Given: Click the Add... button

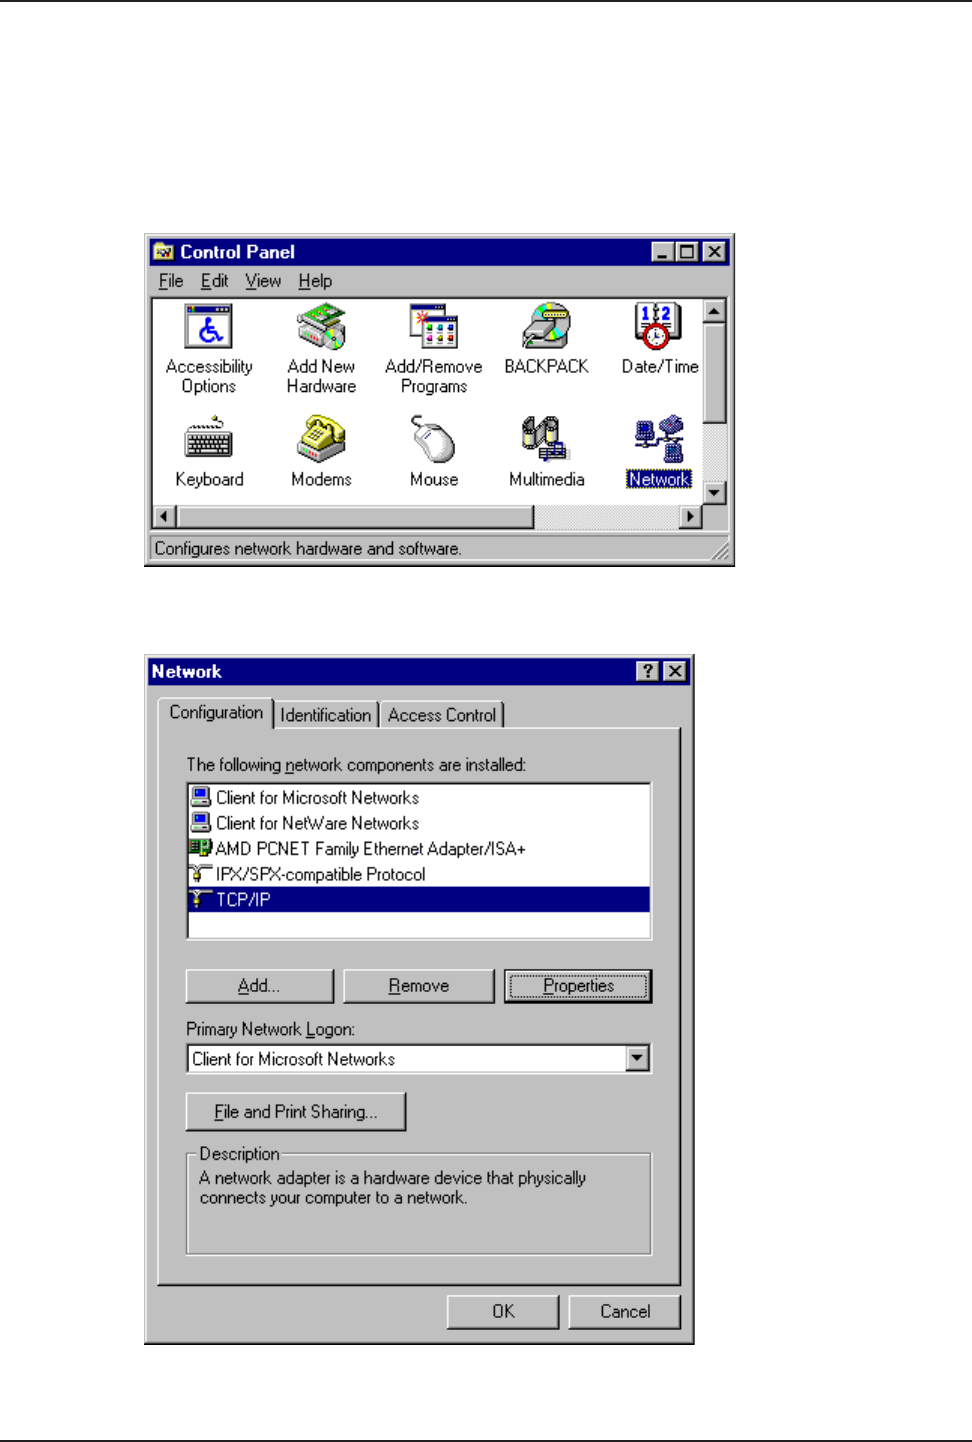Looking at the screenshot, I should click(259, 986).
